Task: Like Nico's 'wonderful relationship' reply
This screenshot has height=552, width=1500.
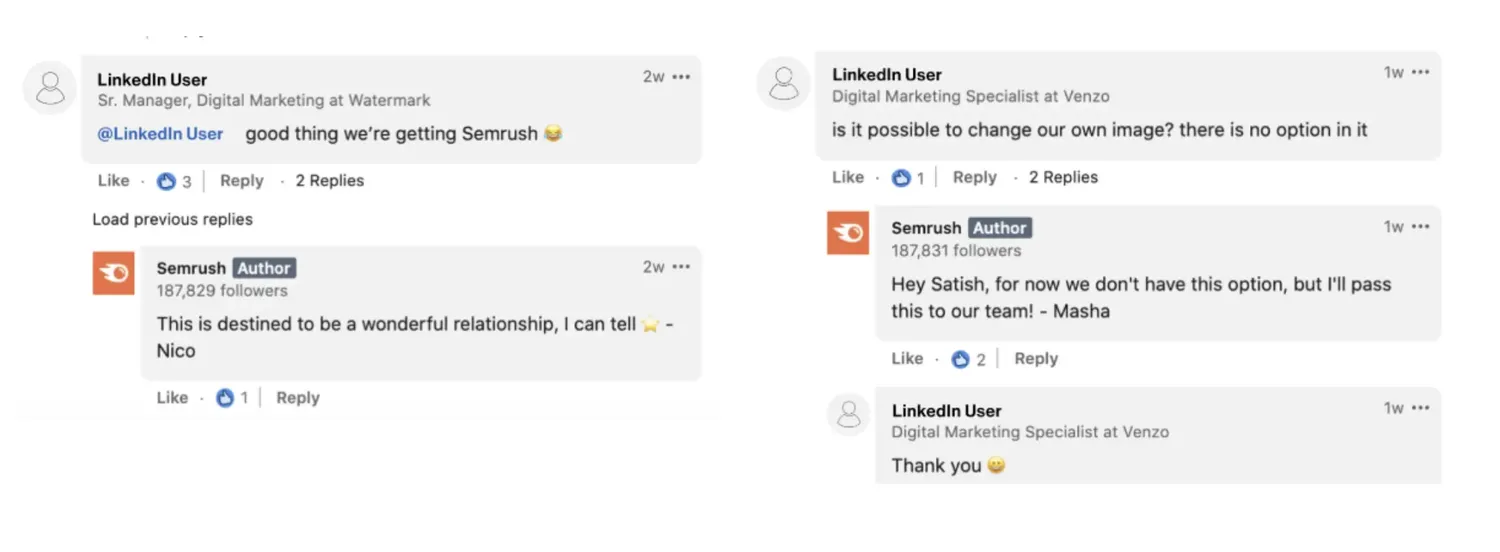Action: [x=172, y=398]
